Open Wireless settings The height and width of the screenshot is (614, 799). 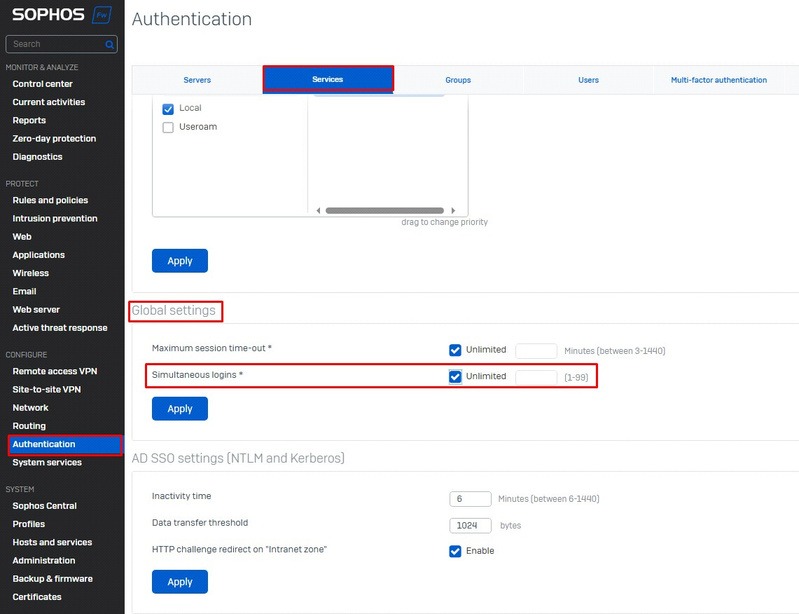pyautogui.click(x=31, y=273)
